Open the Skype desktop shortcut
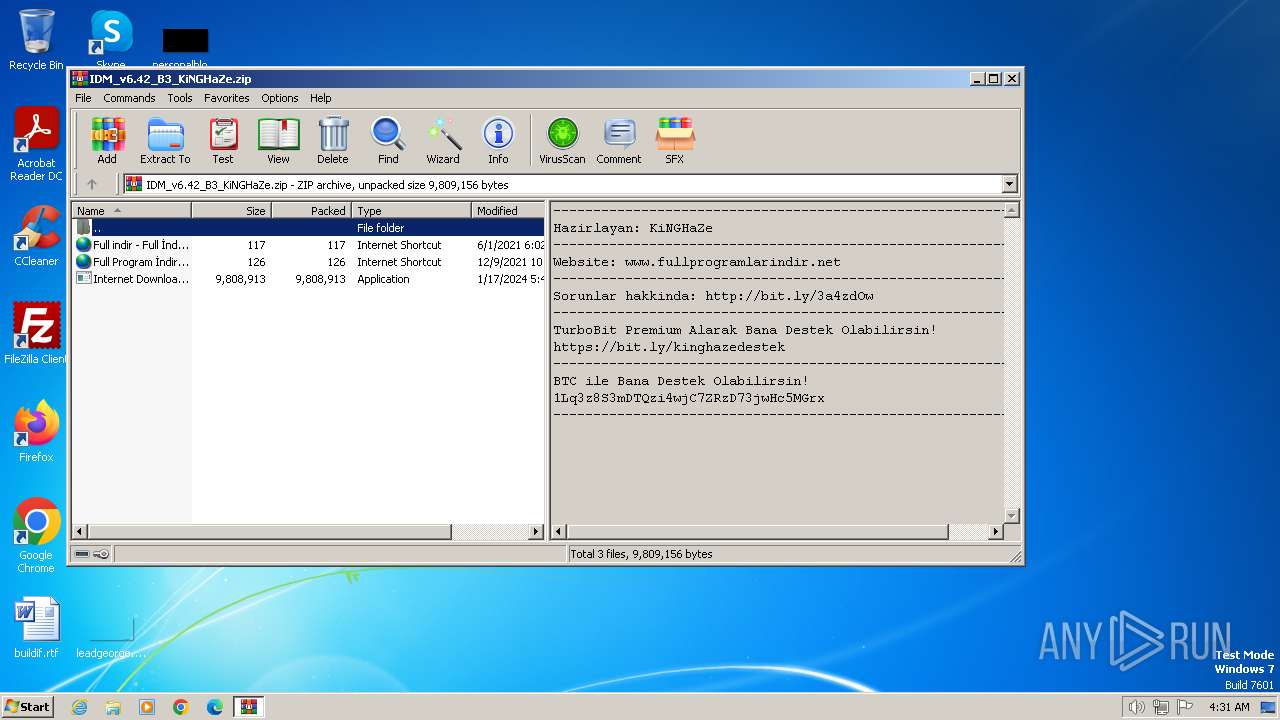The width and height of the screenshot is (1280, 720). click(x=110, y=38)
